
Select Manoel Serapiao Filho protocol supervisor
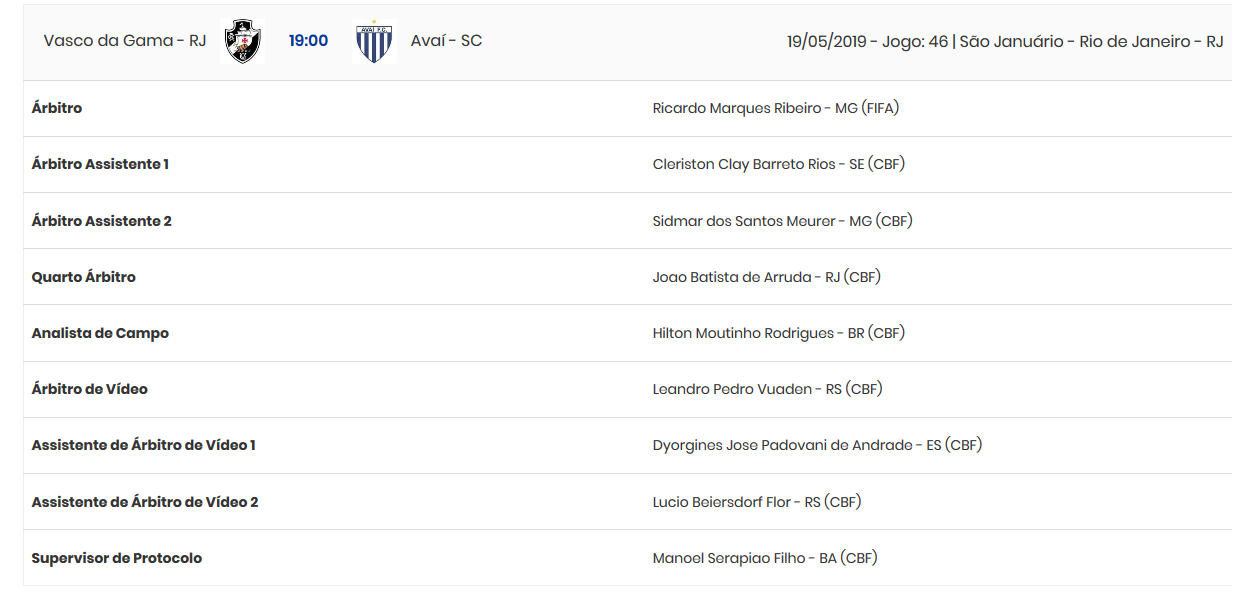click(765, 558)
